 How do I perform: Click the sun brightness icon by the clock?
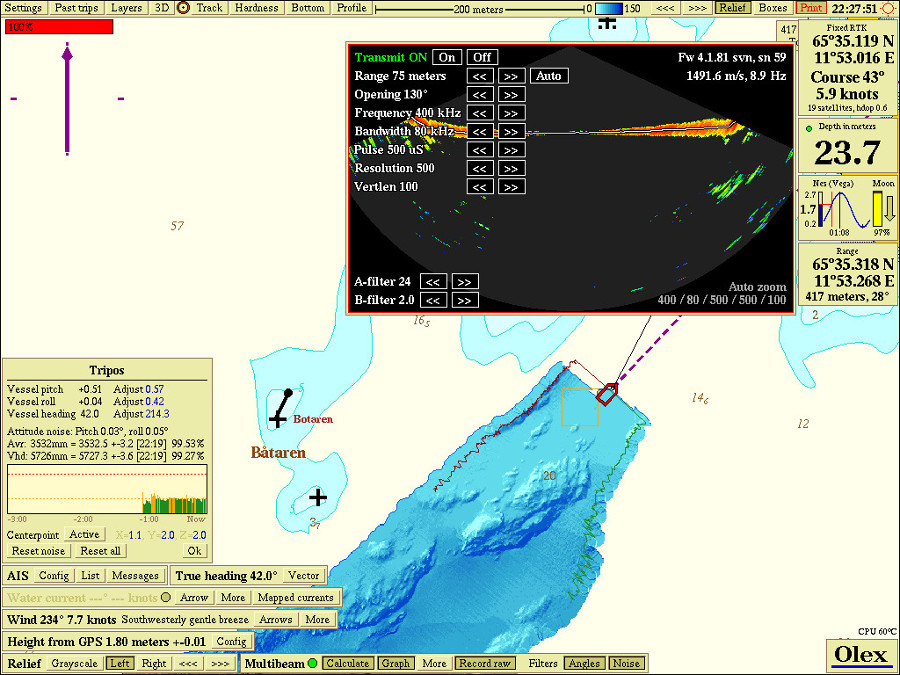[888, 8]
